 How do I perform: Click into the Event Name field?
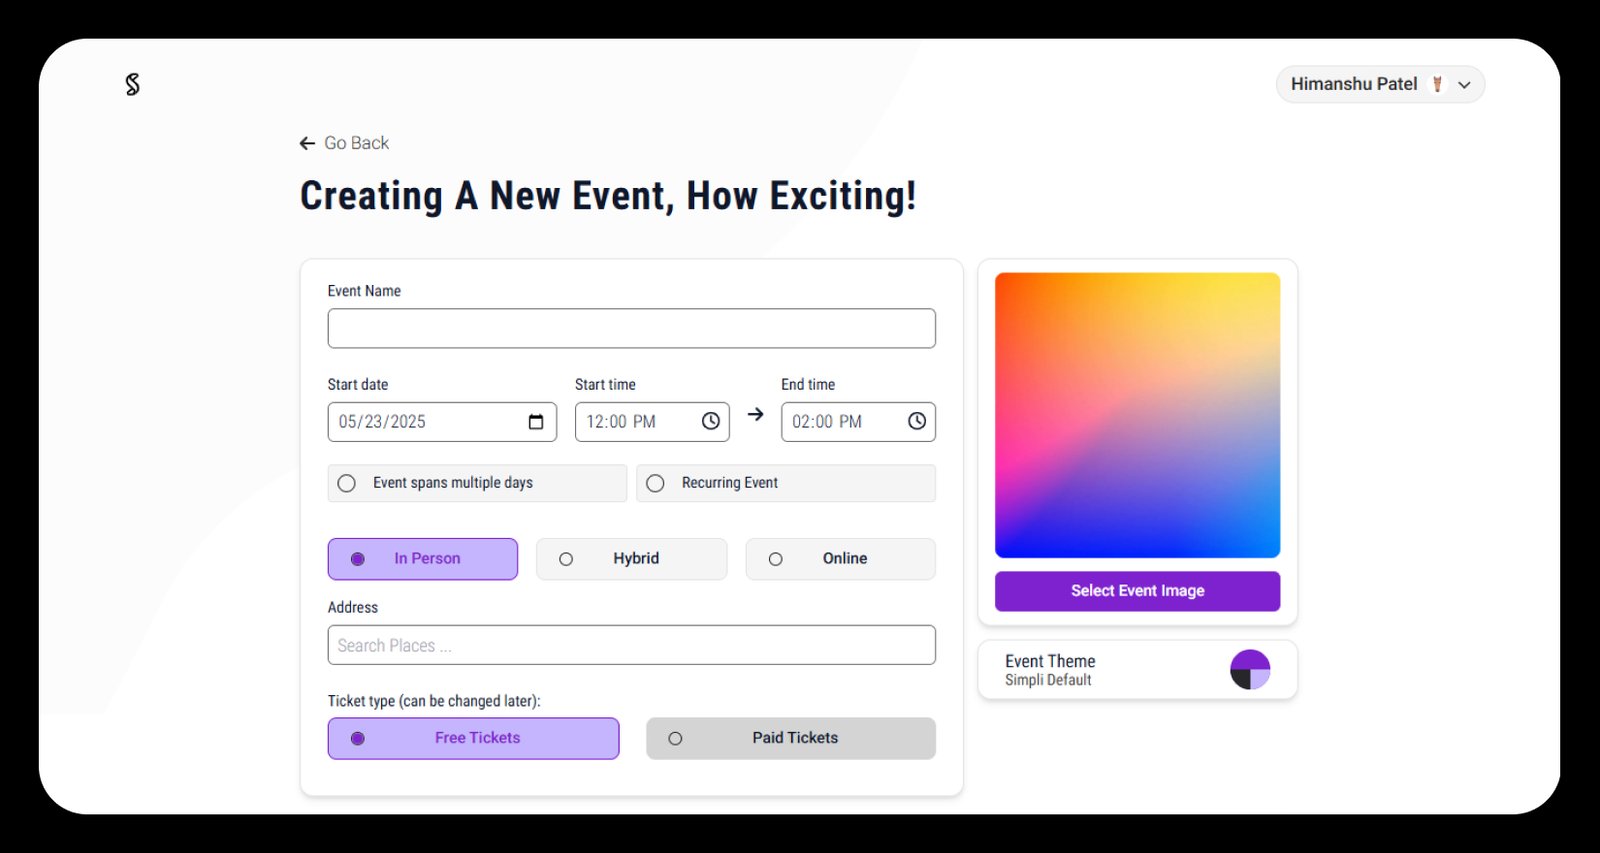point(631,329)
